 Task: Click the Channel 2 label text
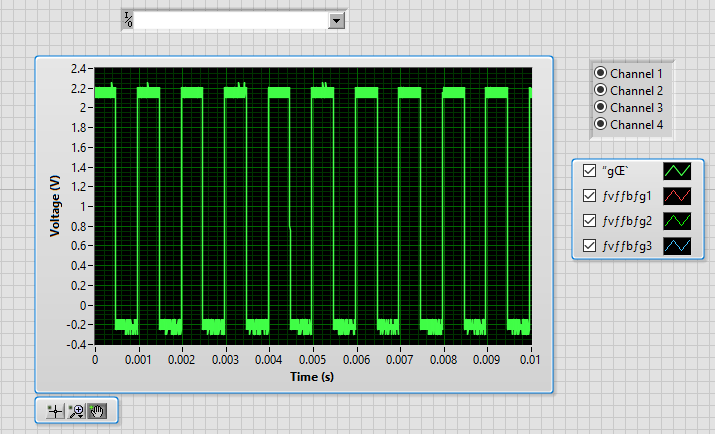tap(637, 91)
